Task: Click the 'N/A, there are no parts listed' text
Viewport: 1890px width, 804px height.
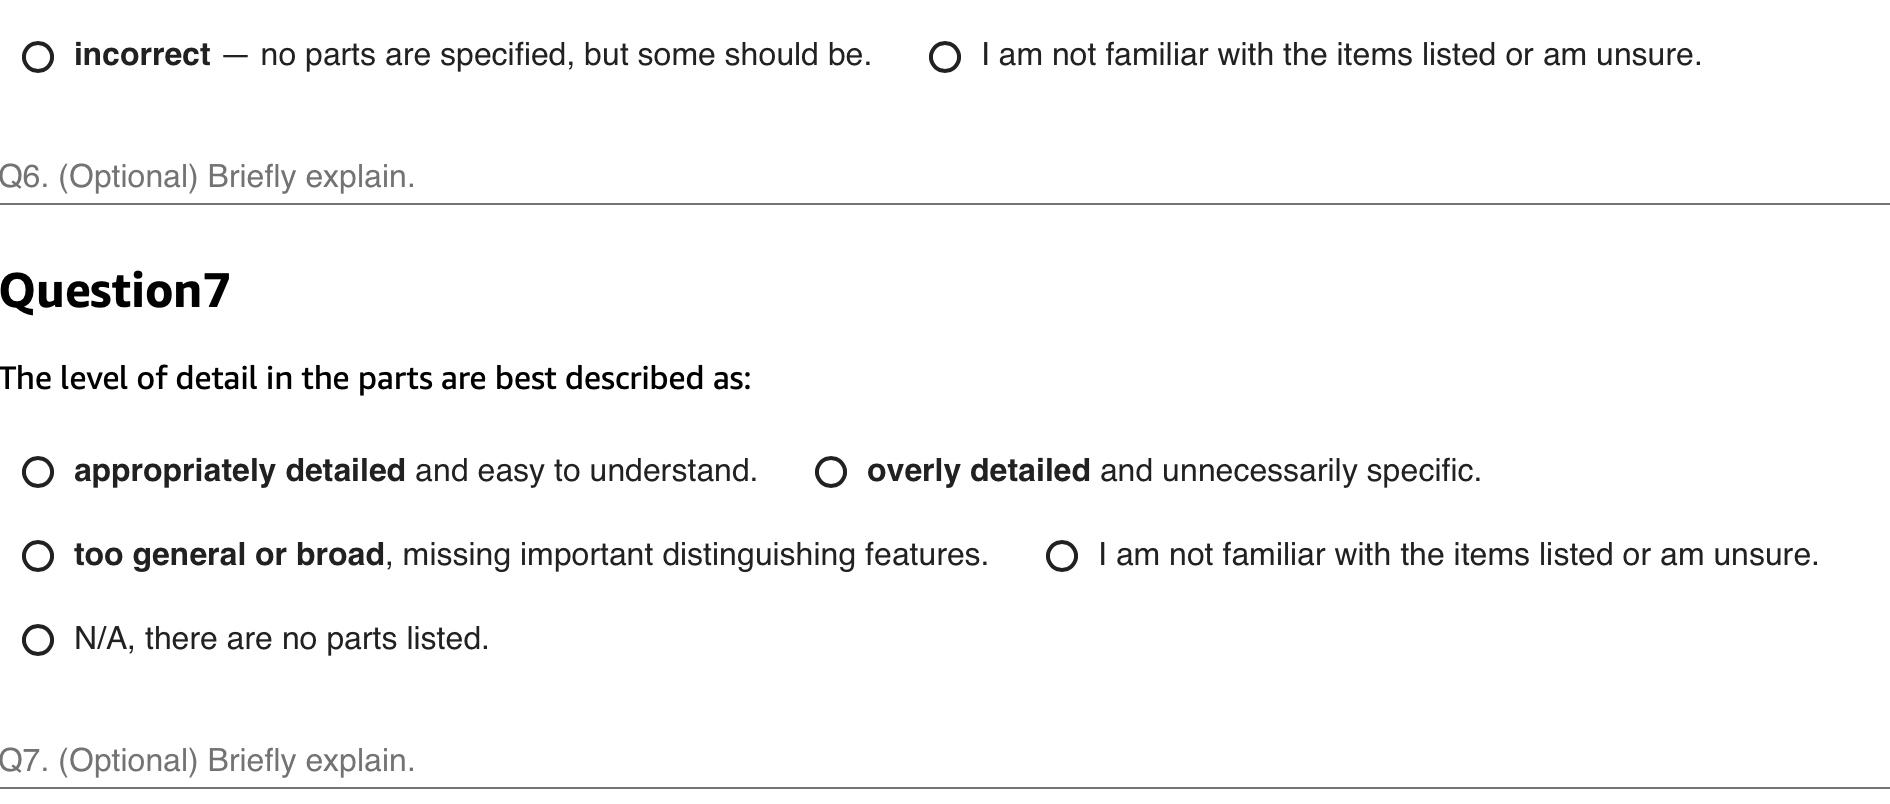Action: 281,639
